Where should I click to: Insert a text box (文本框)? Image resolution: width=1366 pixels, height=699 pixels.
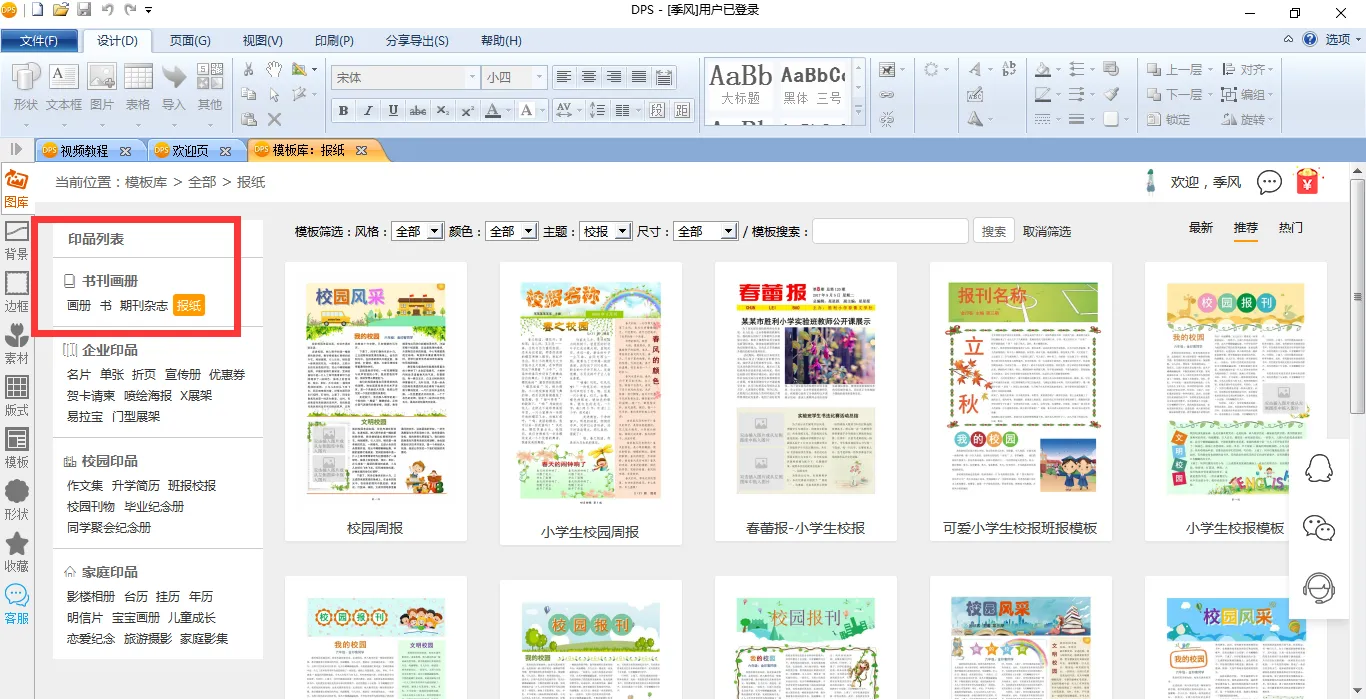tap(64, 86)
